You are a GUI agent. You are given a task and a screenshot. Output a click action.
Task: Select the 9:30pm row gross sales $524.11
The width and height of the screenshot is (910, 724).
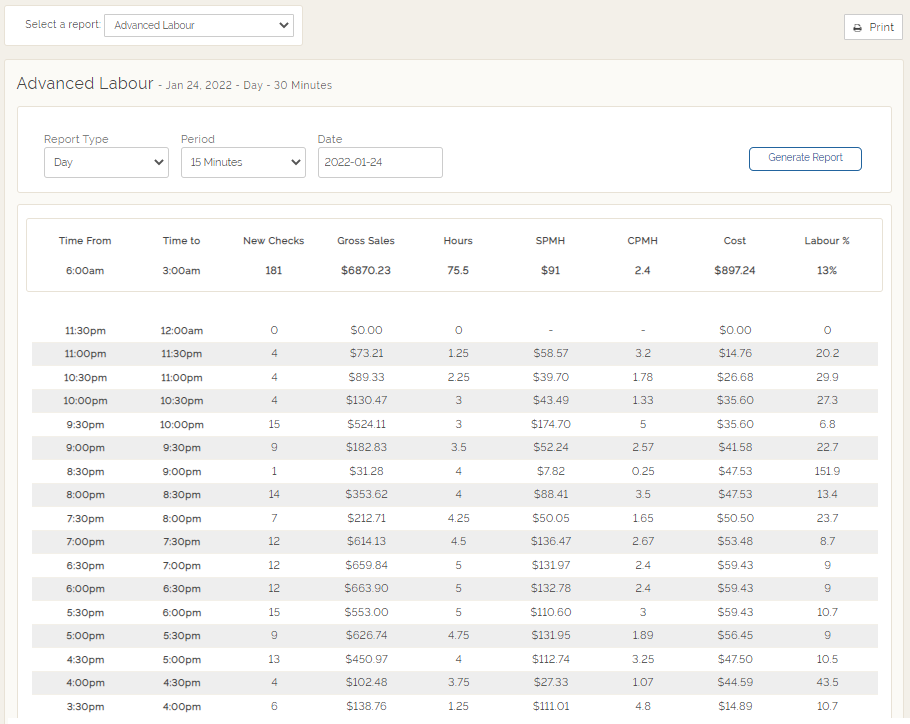pyautogui.click(x=366, y=424)
